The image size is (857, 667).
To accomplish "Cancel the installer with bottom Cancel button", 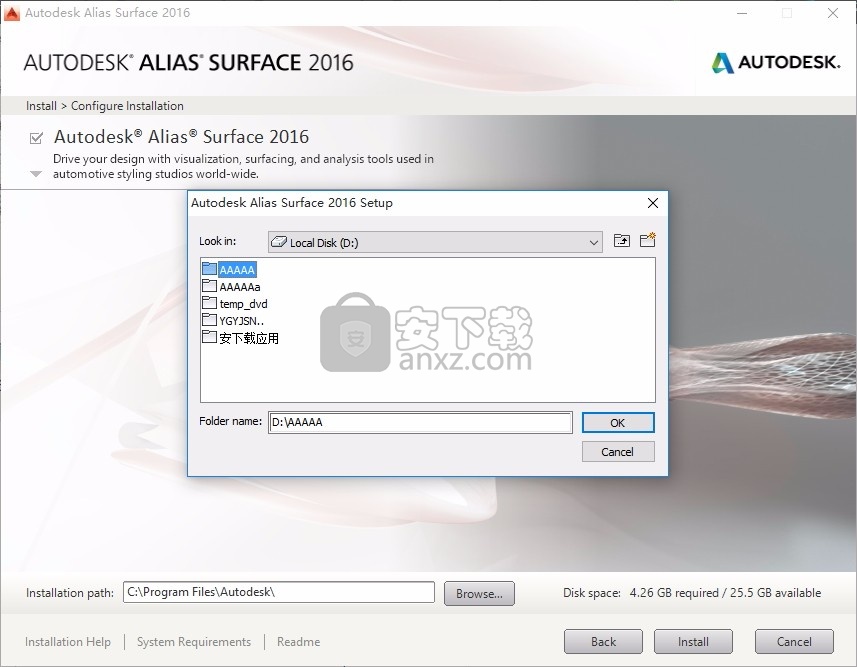I will (x=794, y=641).
